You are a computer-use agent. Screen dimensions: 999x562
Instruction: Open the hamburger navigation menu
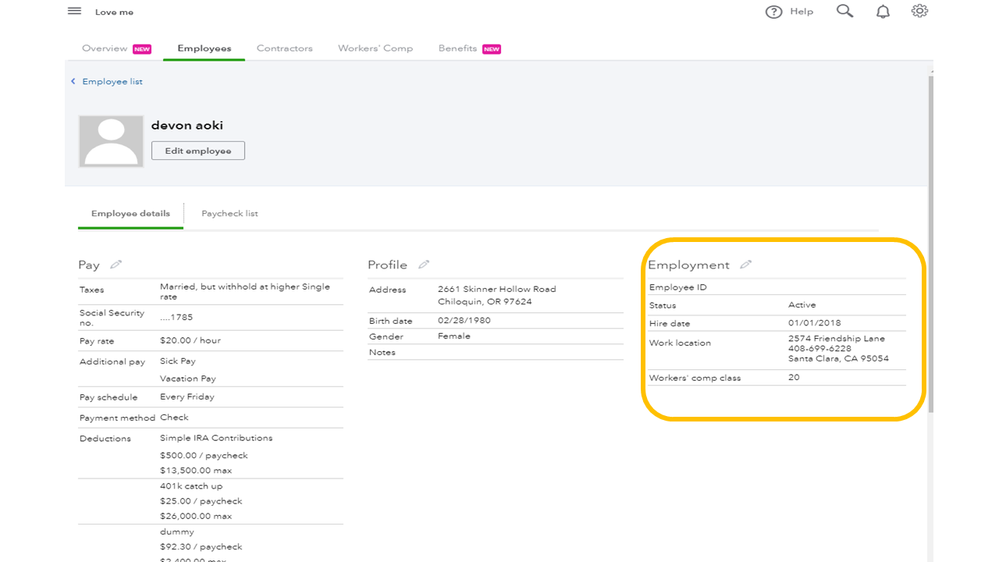[x=74, y=12]
